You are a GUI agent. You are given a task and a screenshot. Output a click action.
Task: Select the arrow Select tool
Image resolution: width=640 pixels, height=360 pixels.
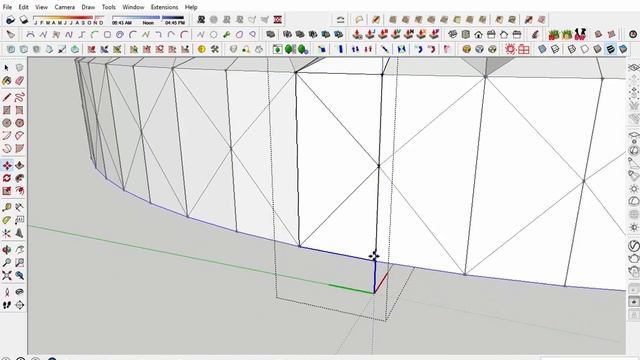point(7,68)
